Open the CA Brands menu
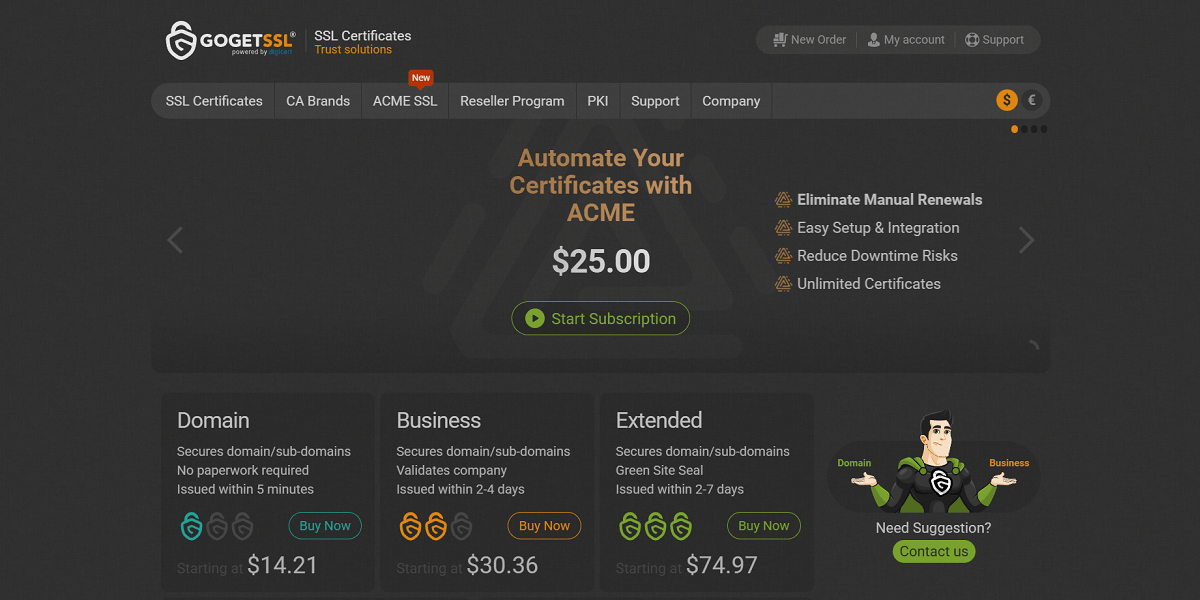Image resolution: width=1200 pixels, height=600 pixels. (318, 101)
